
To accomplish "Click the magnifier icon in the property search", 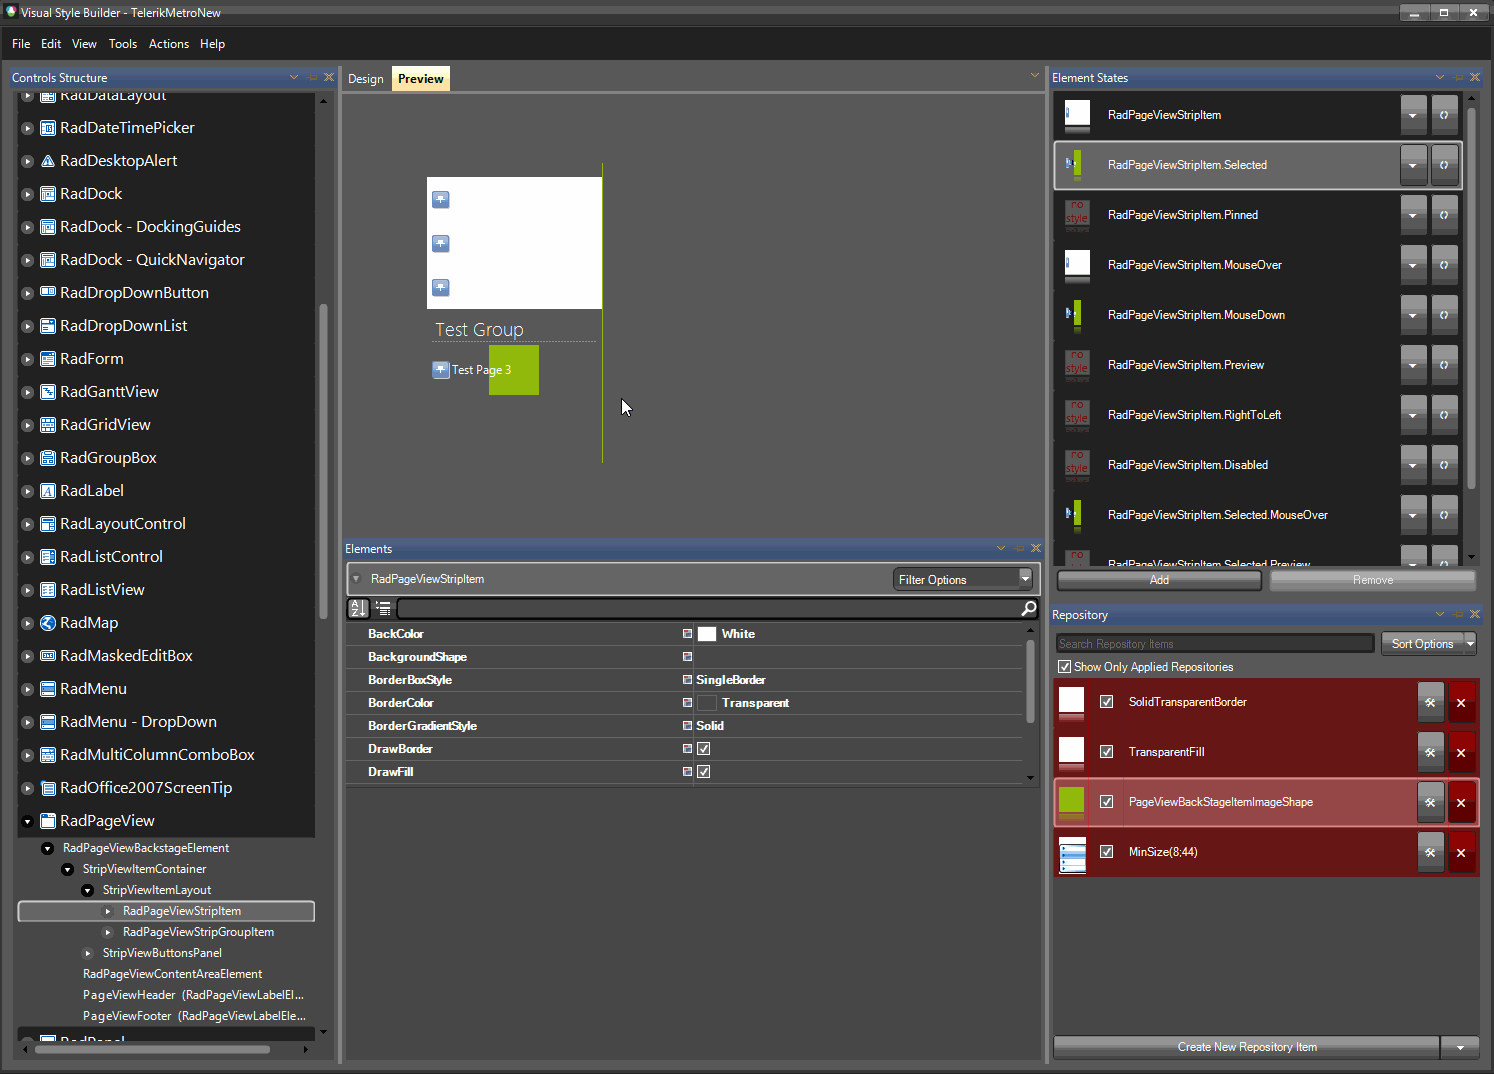I will tap(1028, 608).
